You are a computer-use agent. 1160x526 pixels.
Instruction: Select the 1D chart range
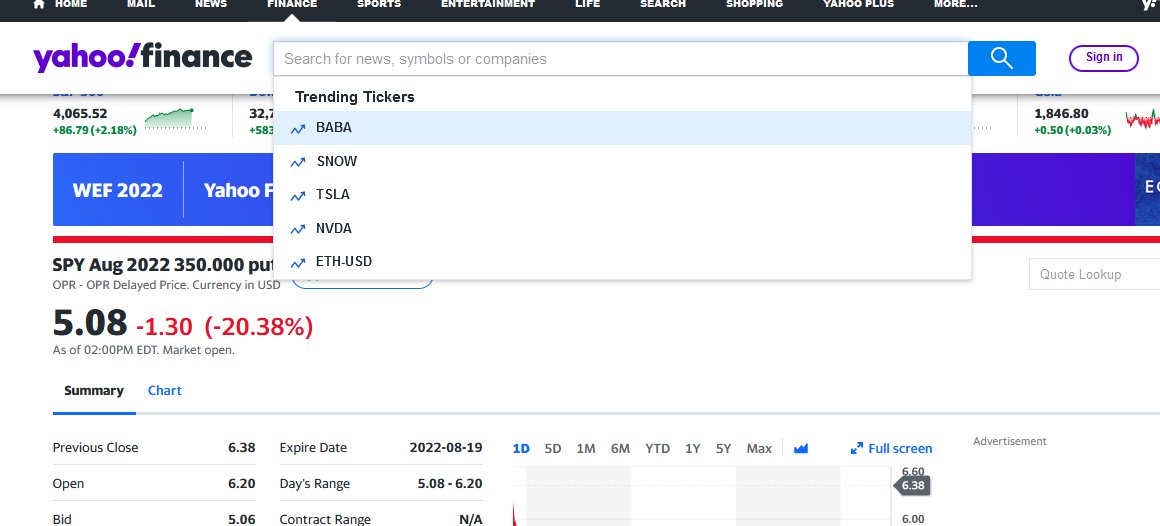[521, 448]
